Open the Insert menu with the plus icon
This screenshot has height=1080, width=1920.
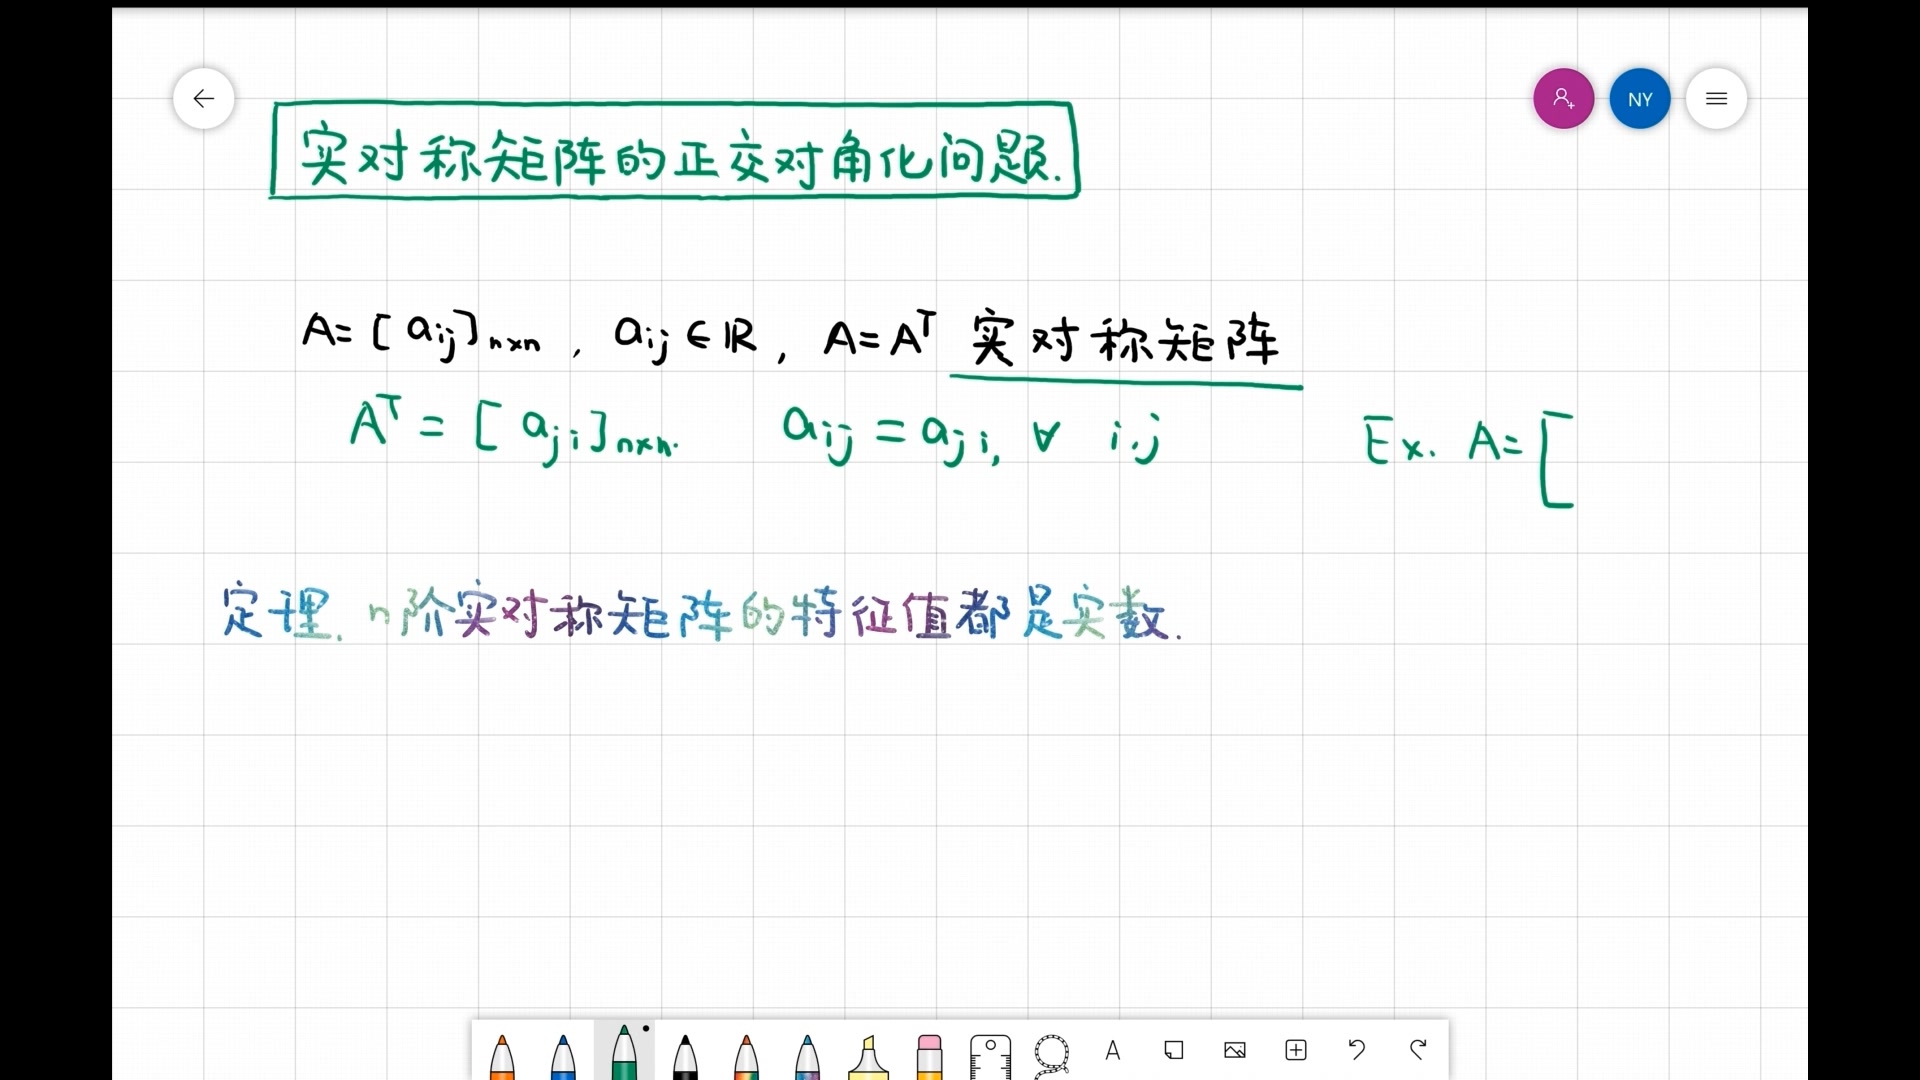pos(1295,1051)
